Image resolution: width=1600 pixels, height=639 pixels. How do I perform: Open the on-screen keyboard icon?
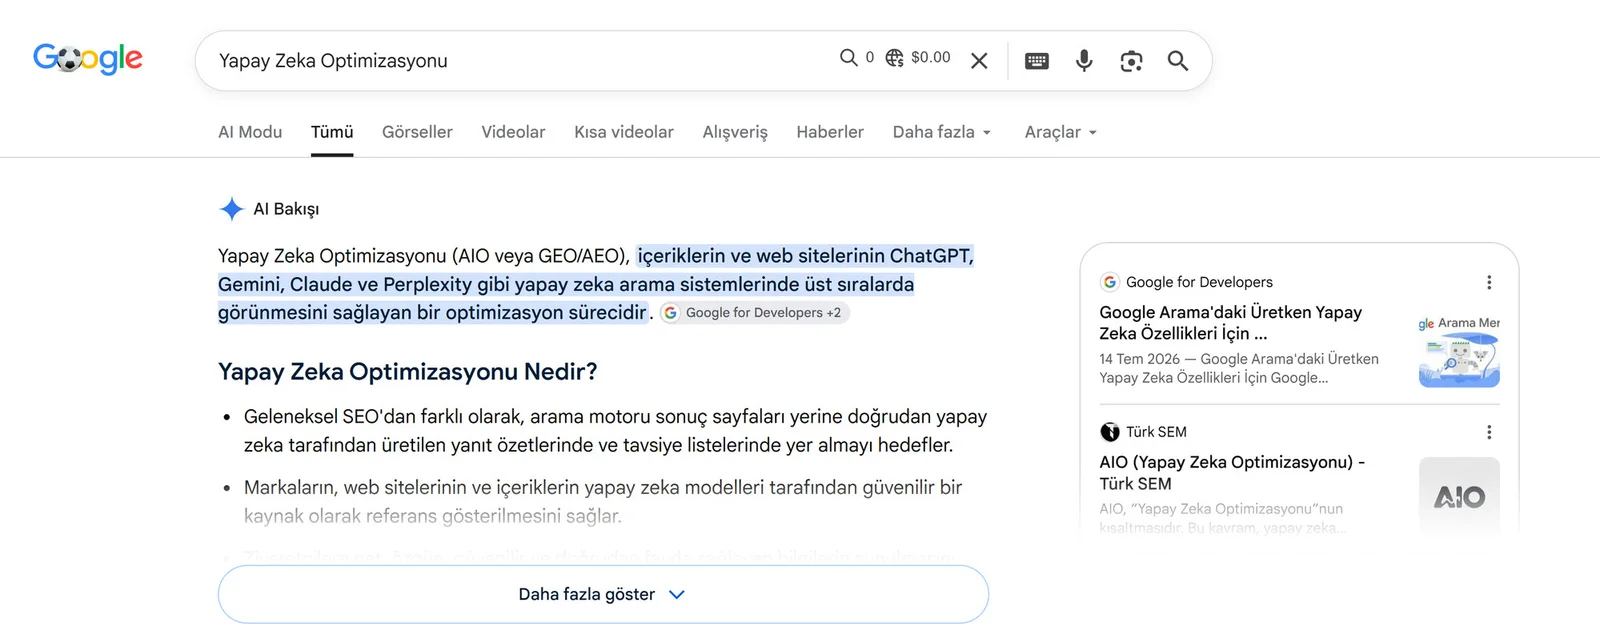point(1037,61)
